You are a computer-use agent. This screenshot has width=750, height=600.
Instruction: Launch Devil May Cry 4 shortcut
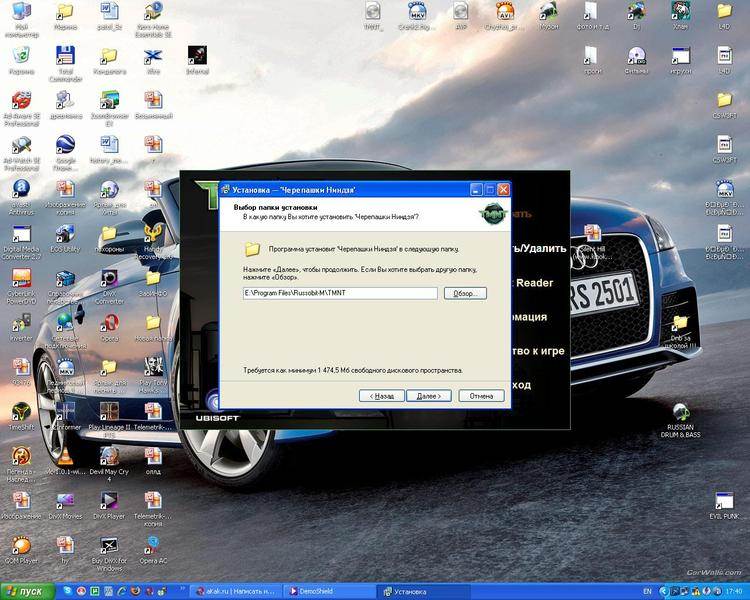pos(110,463)
